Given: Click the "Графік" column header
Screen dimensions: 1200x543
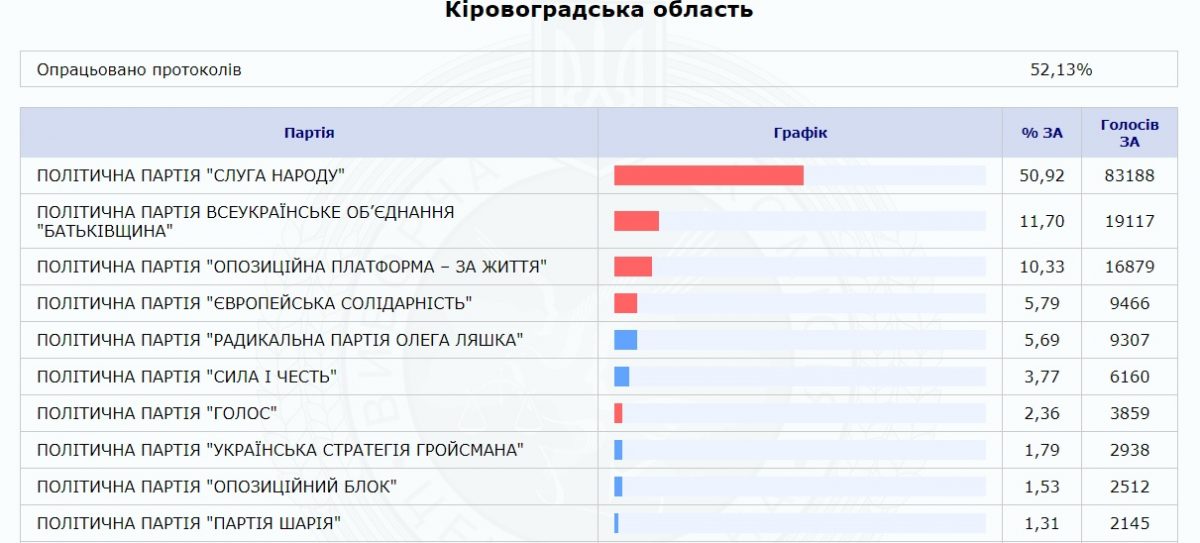Looking at the screenshot, I should [x=800, y=133].
